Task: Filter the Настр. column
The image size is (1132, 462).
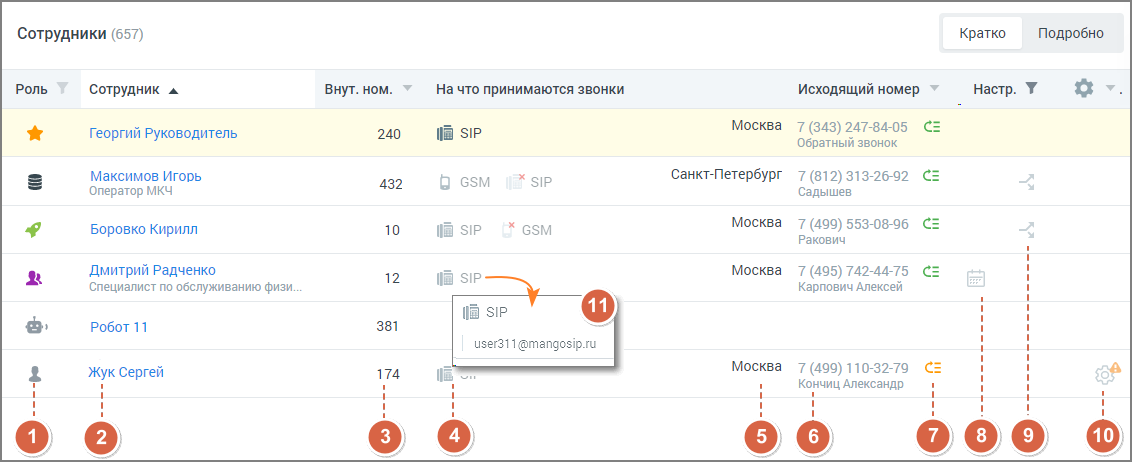Action: coord(1032,89)
